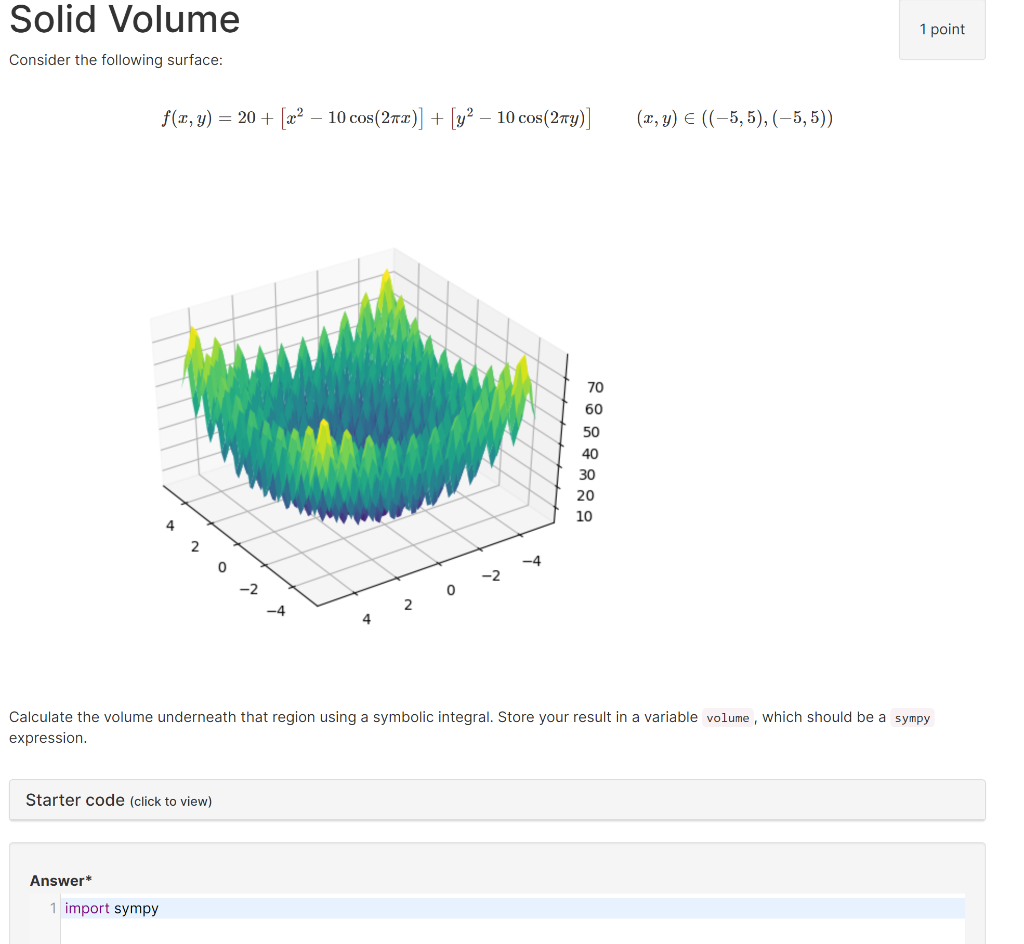Image resolution: width=1024 pixels, height=944 pixels.
Task: Click the 70 label on z-axis
Action: 595,386
